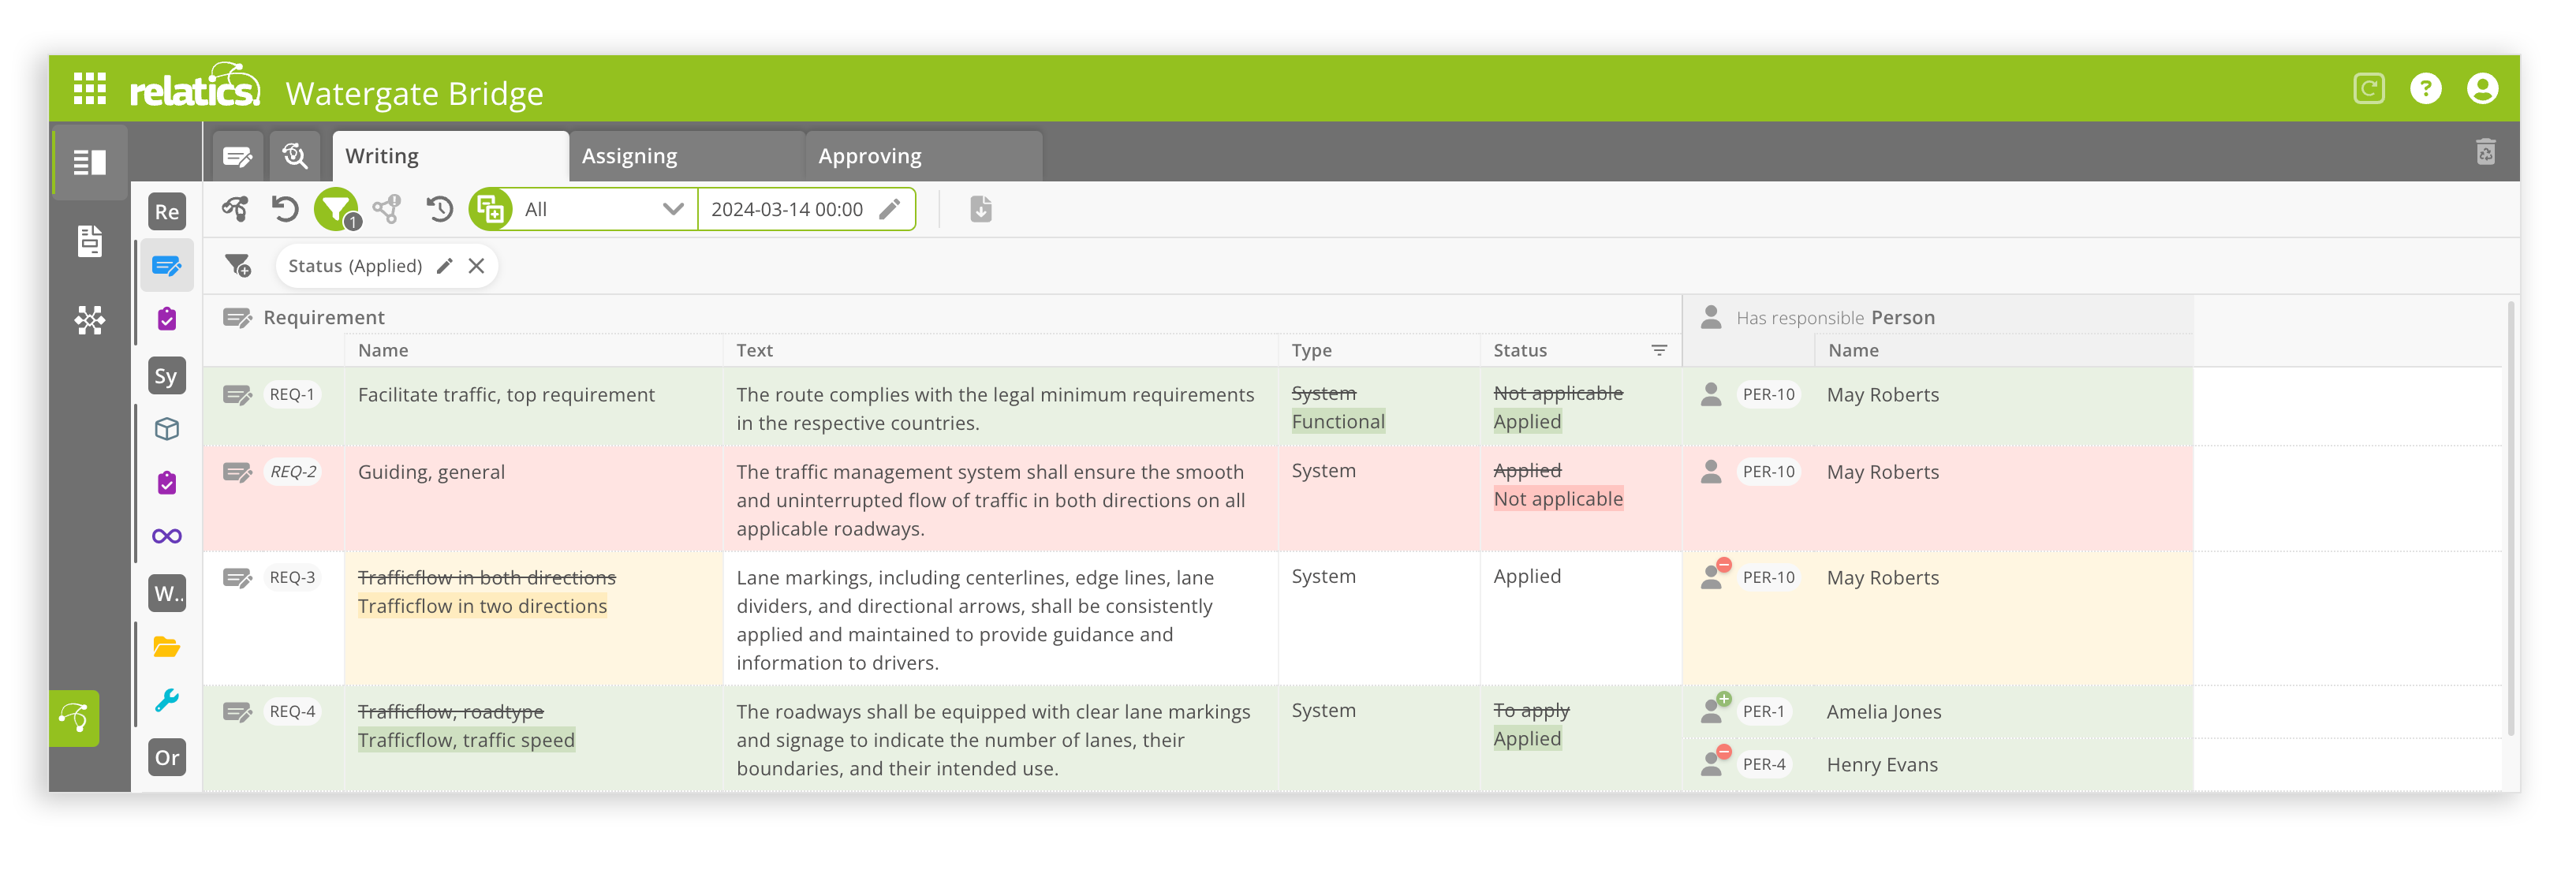Switch to the Assigning tab
This screenshot has height=896, width=2576.
pyautogui.click(x=628, y=155)
